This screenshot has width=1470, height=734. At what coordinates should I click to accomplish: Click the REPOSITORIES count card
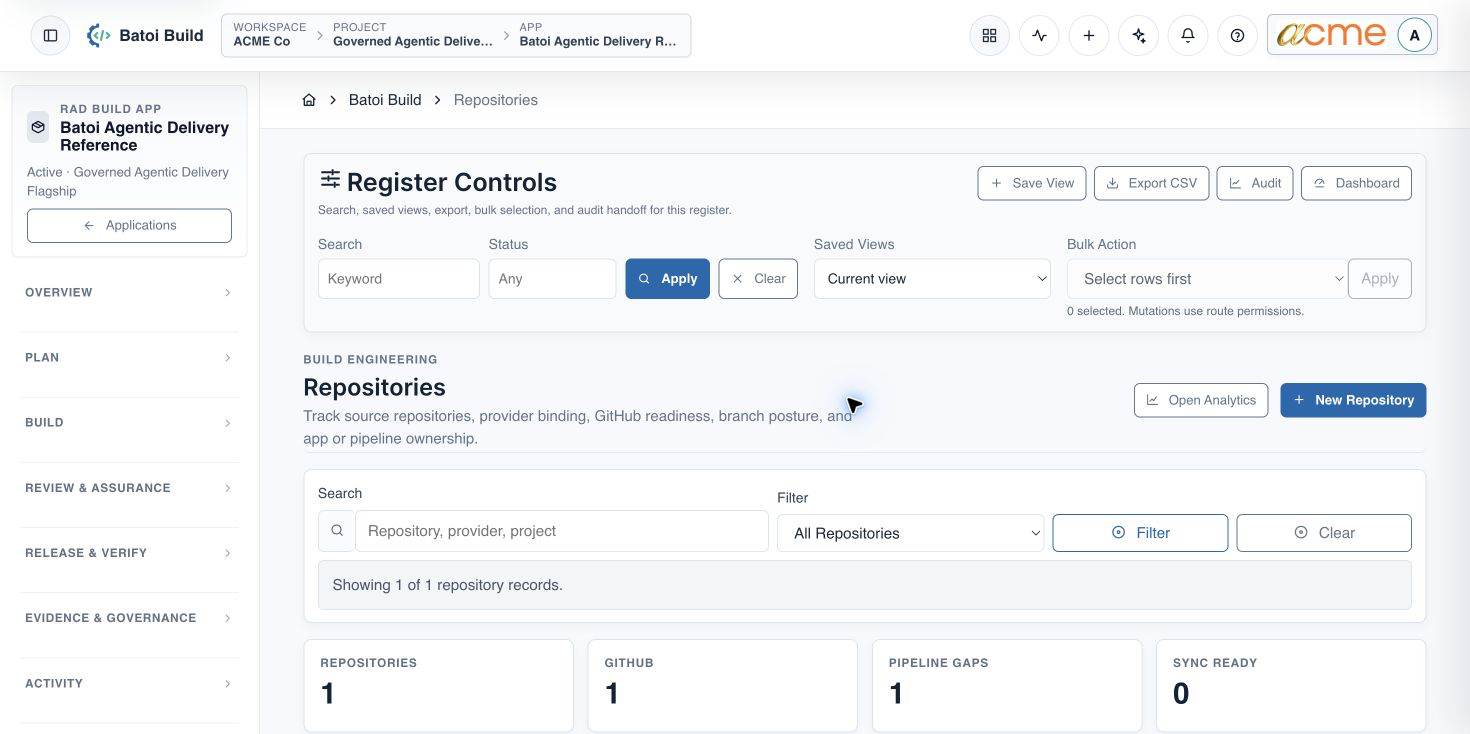tap(439, 686)
